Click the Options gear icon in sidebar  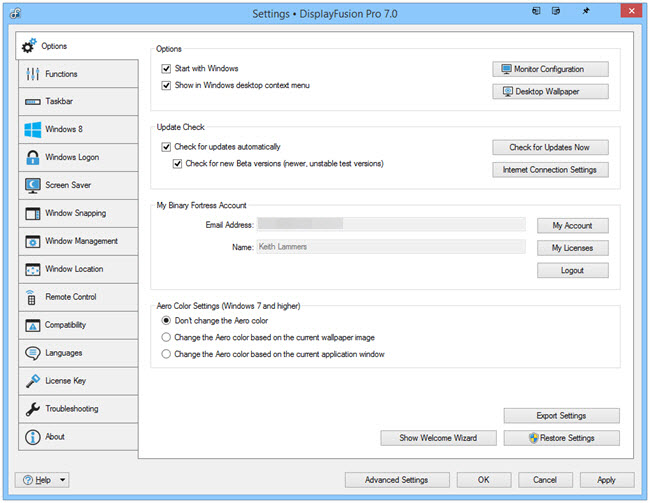pyautogui.click(x=29, y=46)
